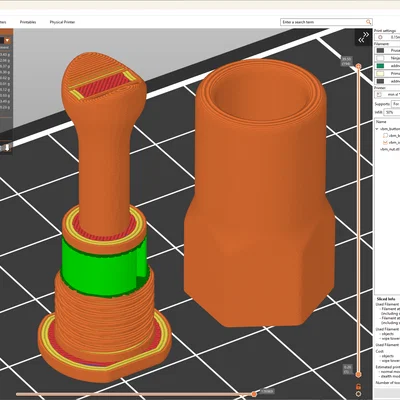Click the printer preset icon
Screen dimensions: 400x400
[x=379, y=95]
